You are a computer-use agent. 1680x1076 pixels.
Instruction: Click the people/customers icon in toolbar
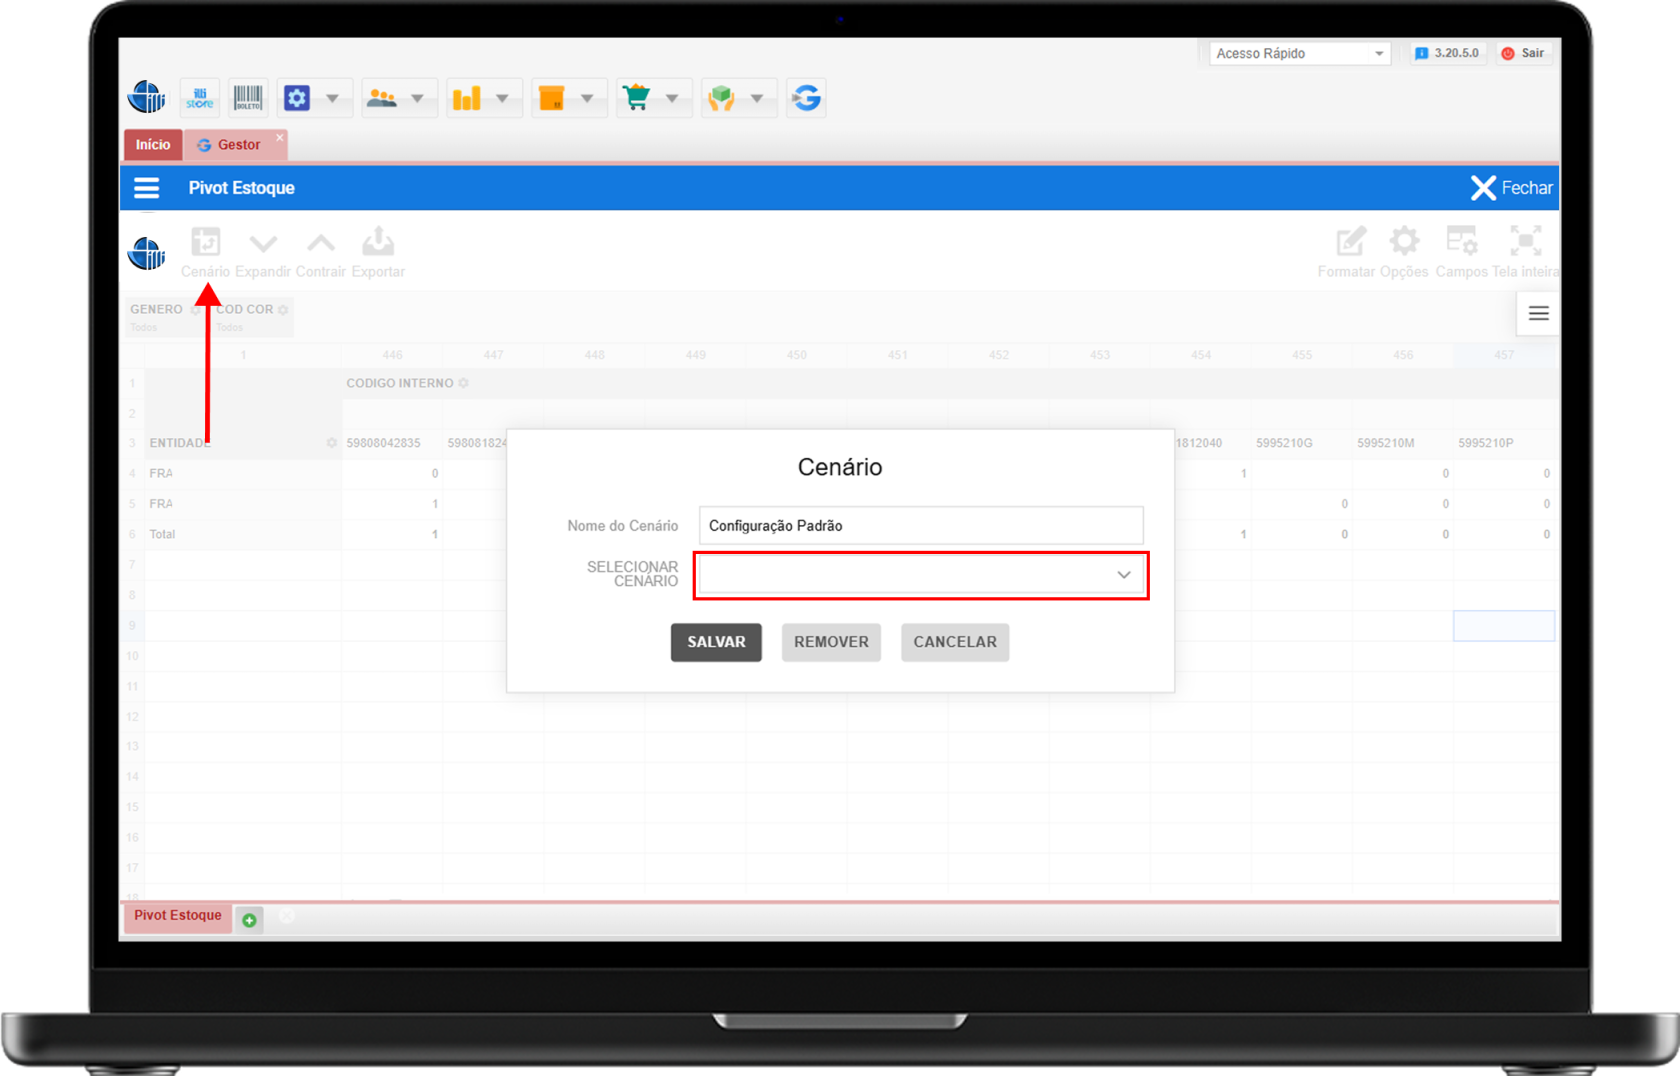click(x=382, y=98)
